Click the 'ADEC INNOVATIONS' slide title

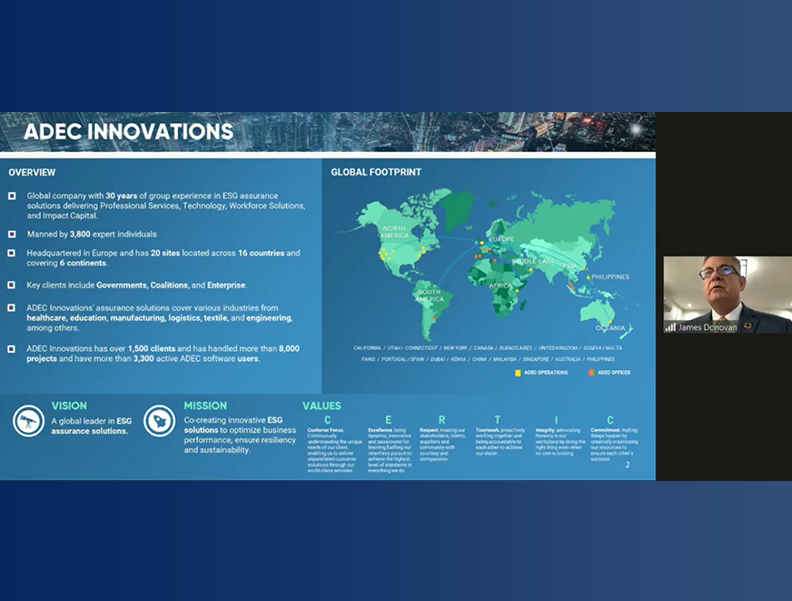[x=128, y=132]
